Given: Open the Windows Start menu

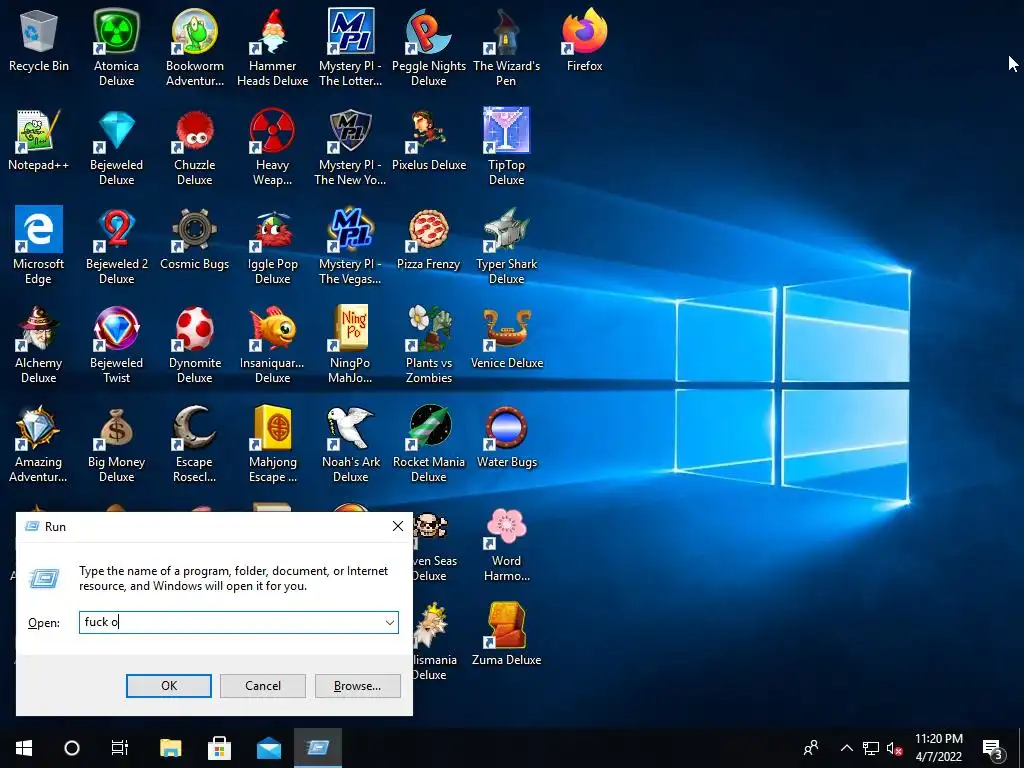Looking at the screenshot, I should [x=24, y=748].
